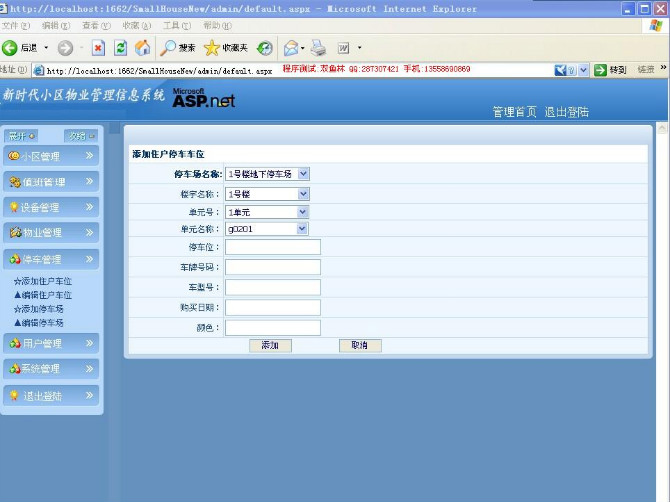
Task: Click 收缩 collapse-all button in sidebar
Action: coord(80,136)
